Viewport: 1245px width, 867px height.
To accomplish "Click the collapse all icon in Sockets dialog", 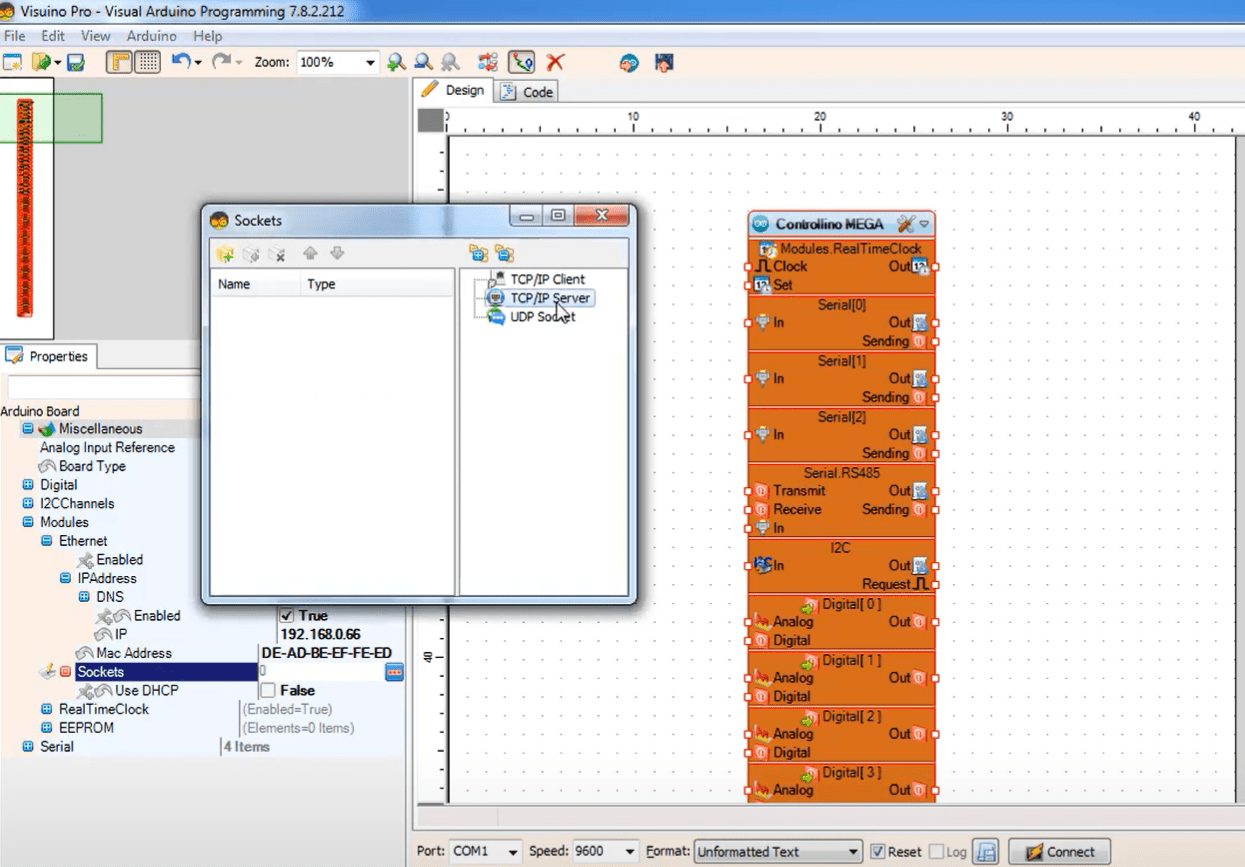I will [505, 254].
